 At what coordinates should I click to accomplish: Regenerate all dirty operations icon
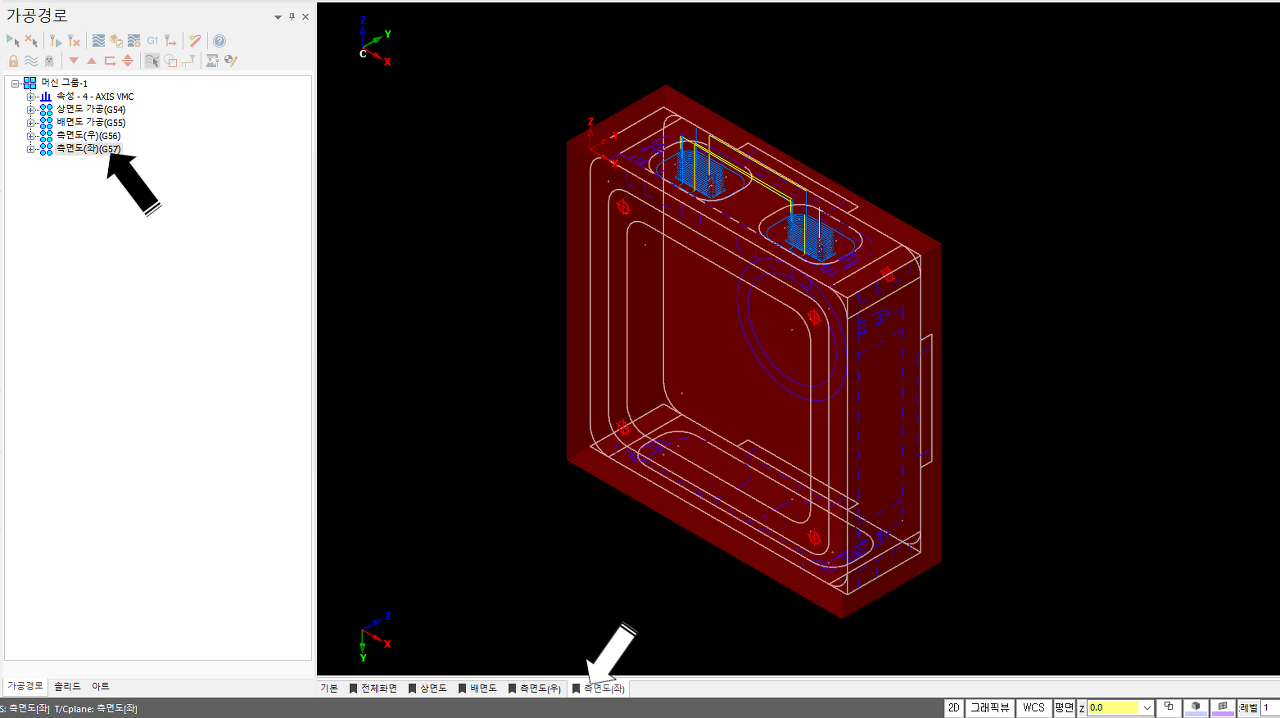[x=74, y=41]
